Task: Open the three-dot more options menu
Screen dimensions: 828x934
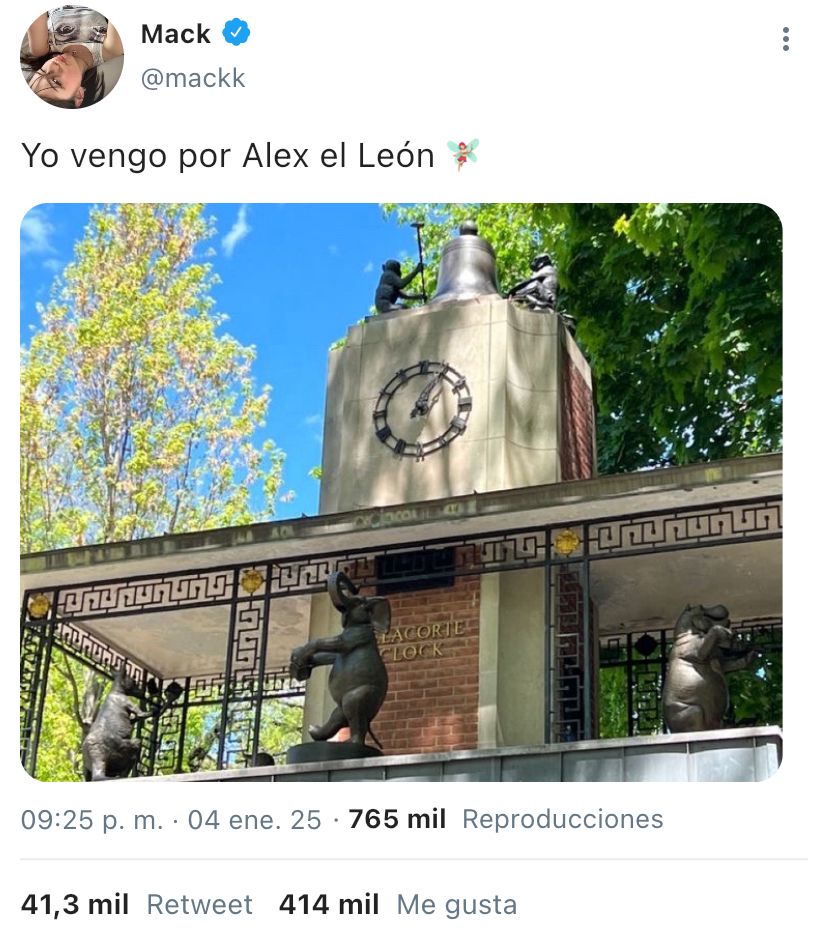Action: pos(786,39)
